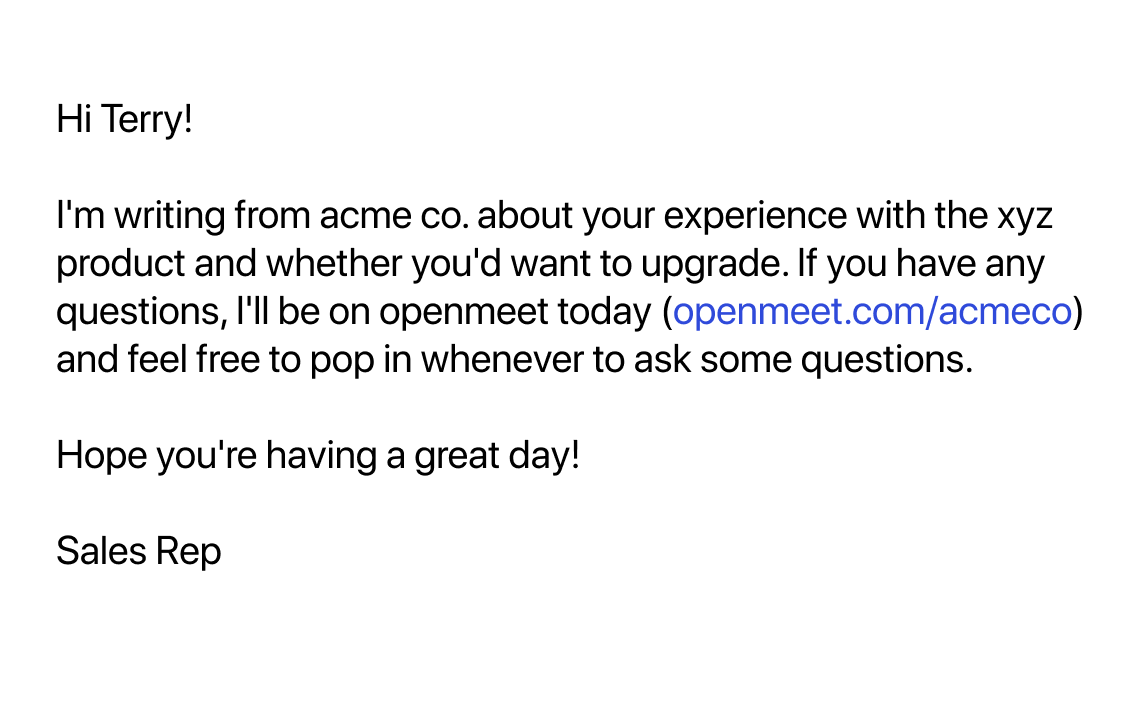Viewport: 1132px width, 712px height.
Task: Click the "Hi Terry!" greeting line
Action: (124, 121)
